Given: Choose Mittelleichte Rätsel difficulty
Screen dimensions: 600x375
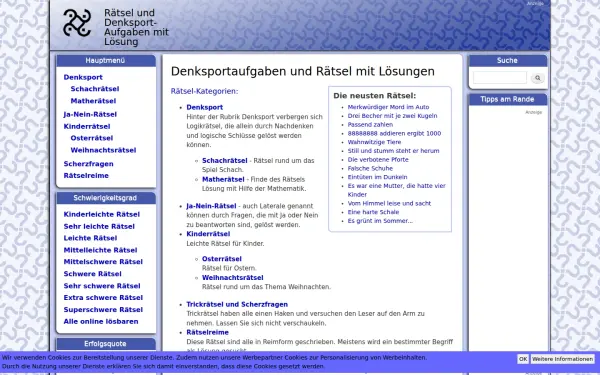Looking at the screenshot, I should 100,250.
